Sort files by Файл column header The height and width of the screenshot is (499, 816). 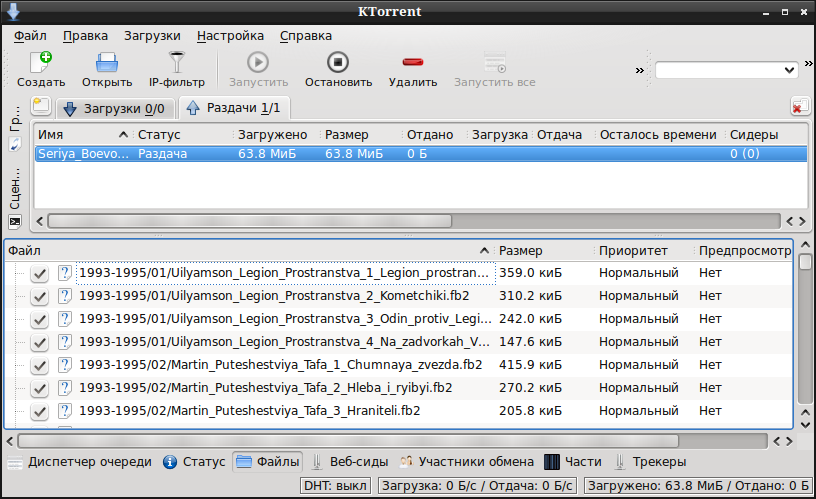[x=249, y=251]
